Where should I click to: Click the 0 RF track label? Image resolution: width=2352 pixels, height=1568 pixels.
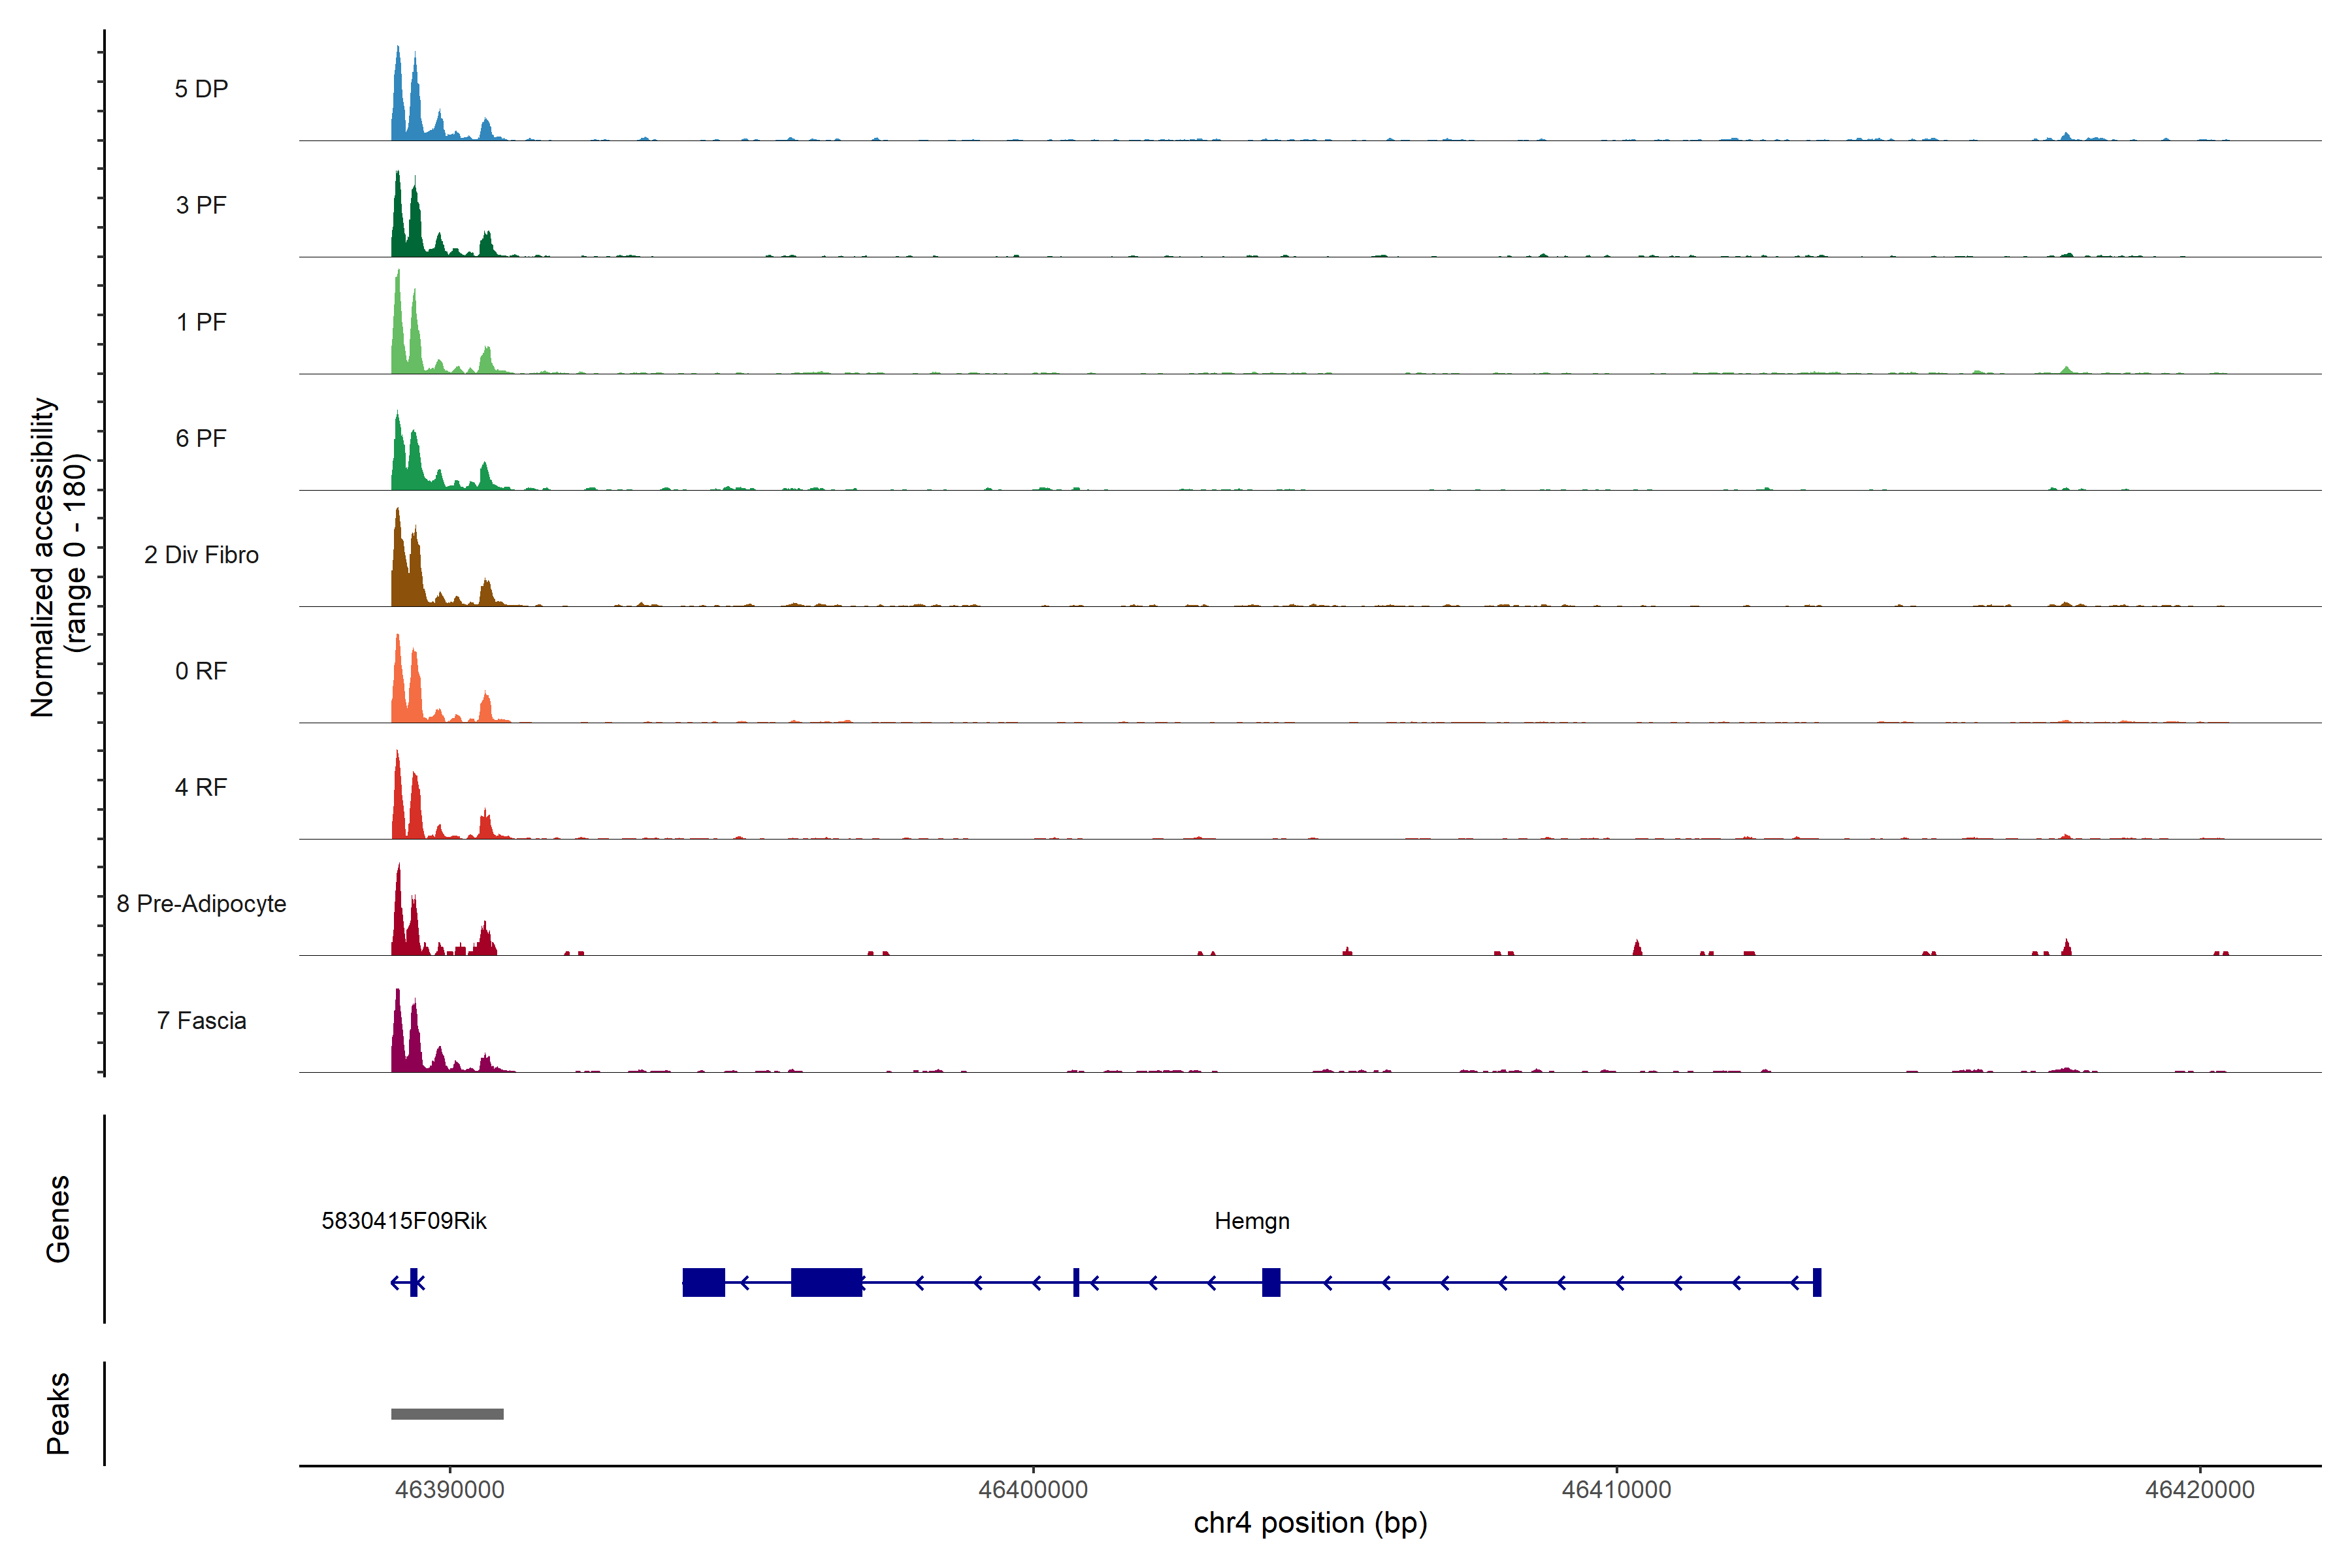click(201, 671)
